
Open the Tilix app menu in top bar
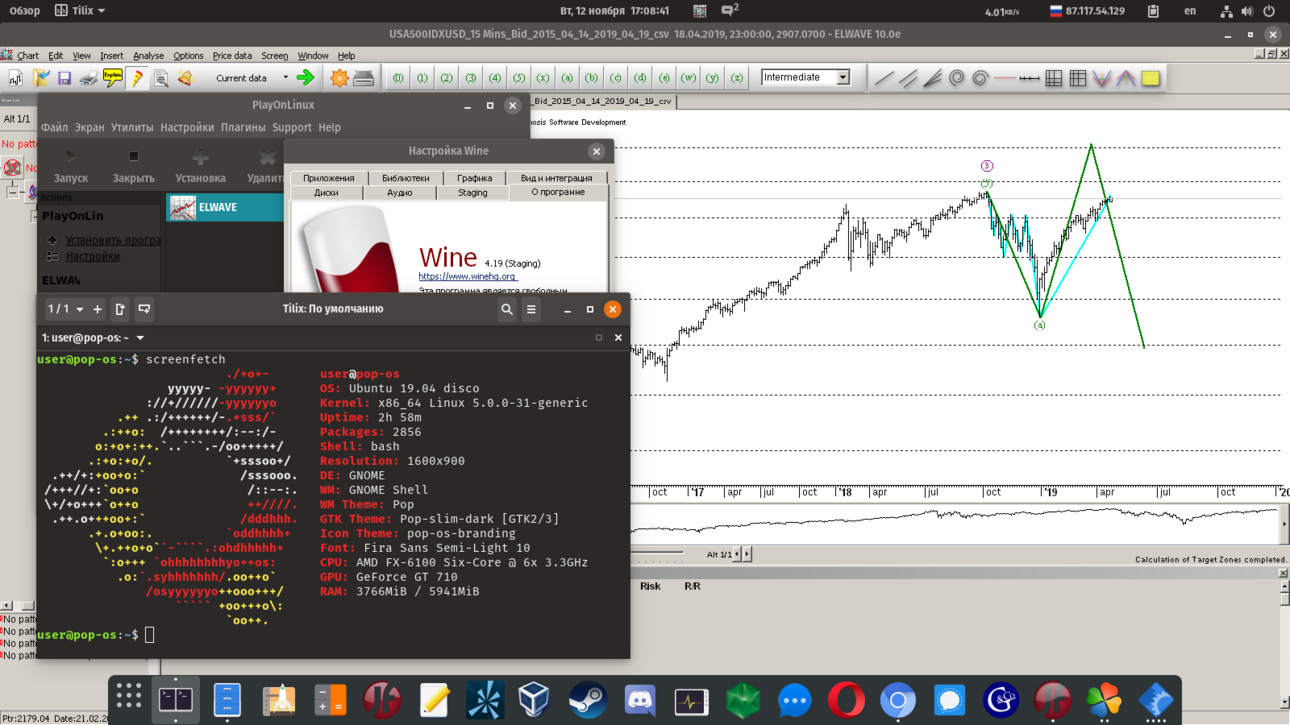tap(80, 11)
